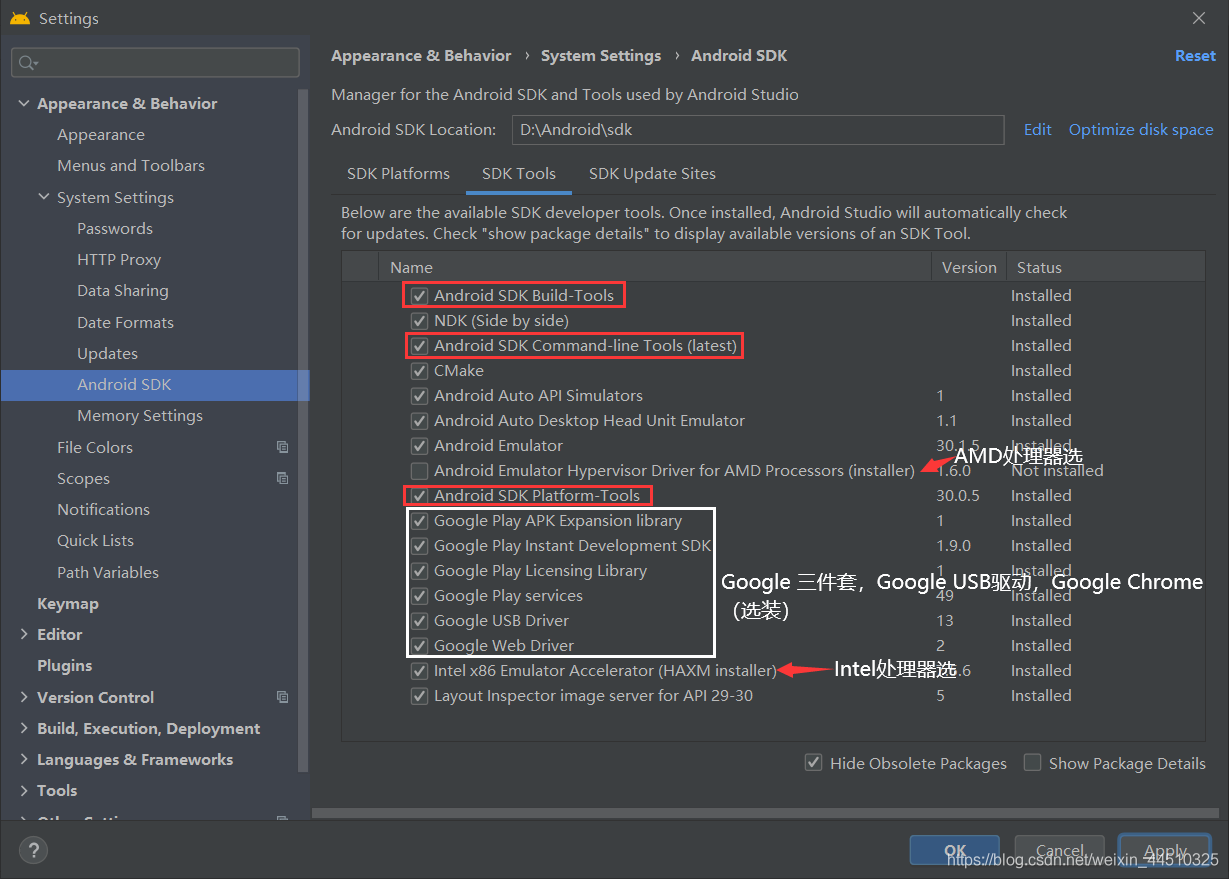Click the Cancel button

[1059, 851]
